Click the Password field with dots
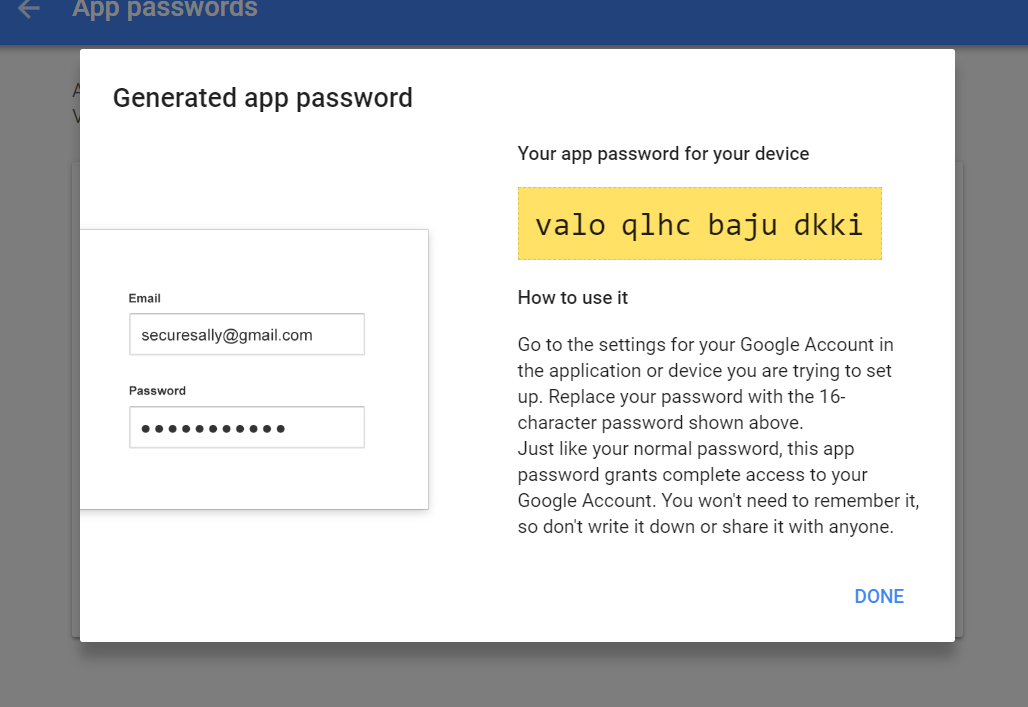 pos(246,428)
